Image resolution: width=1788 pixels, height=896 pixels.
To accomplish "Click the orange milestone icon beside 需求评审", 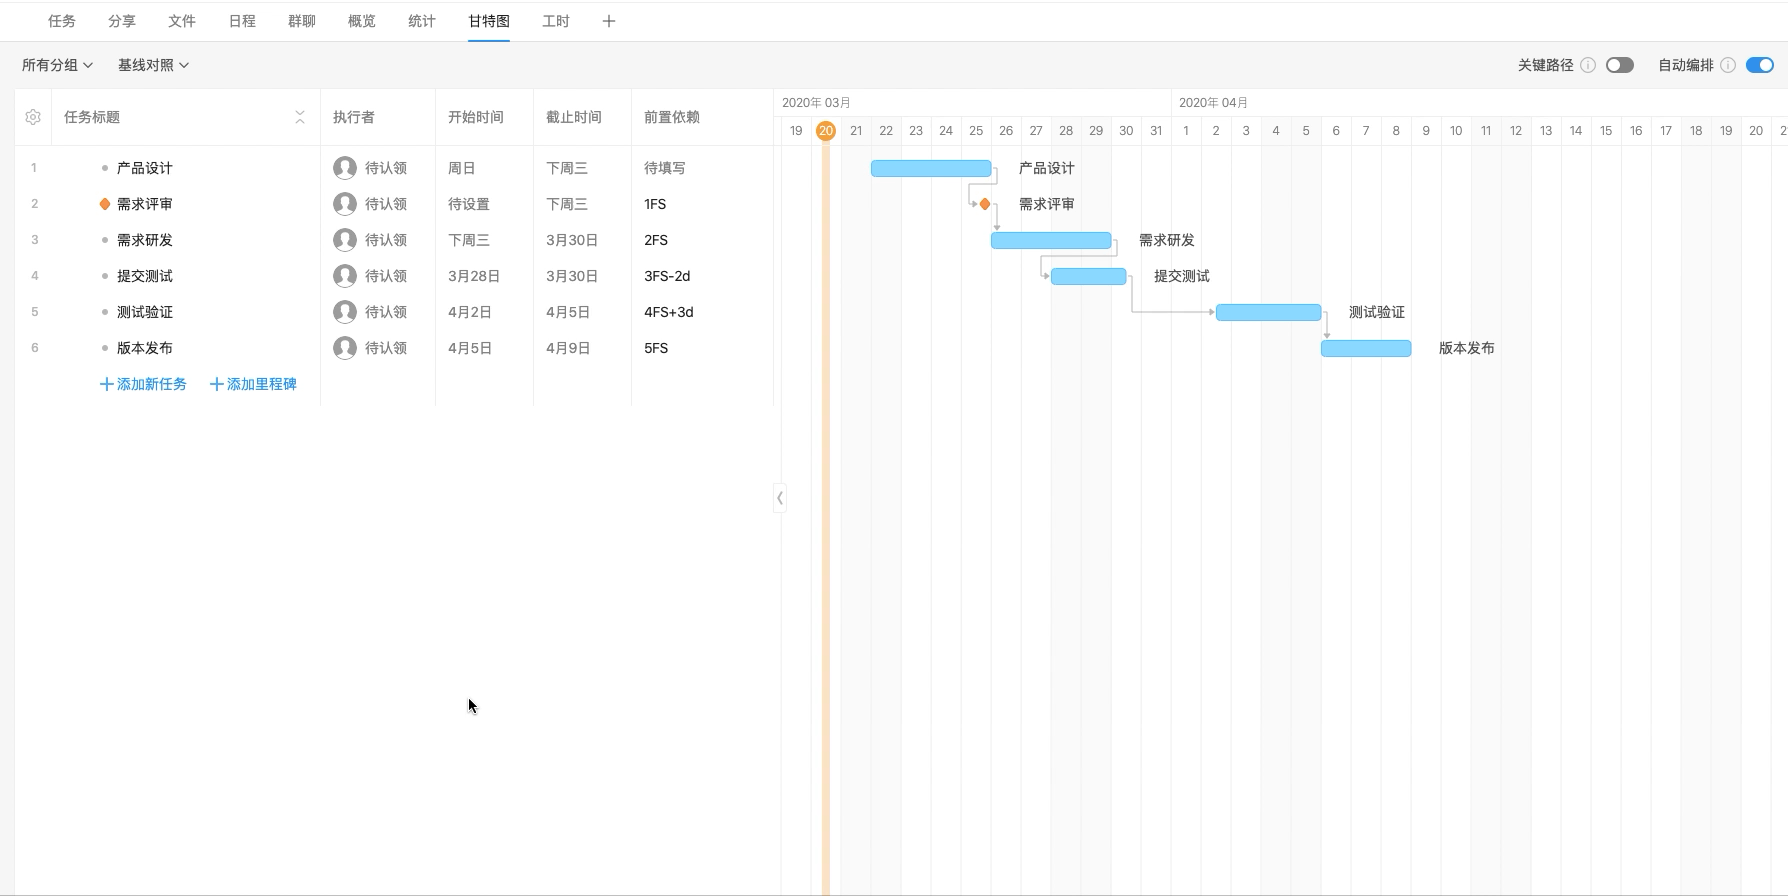I will 105,204.
